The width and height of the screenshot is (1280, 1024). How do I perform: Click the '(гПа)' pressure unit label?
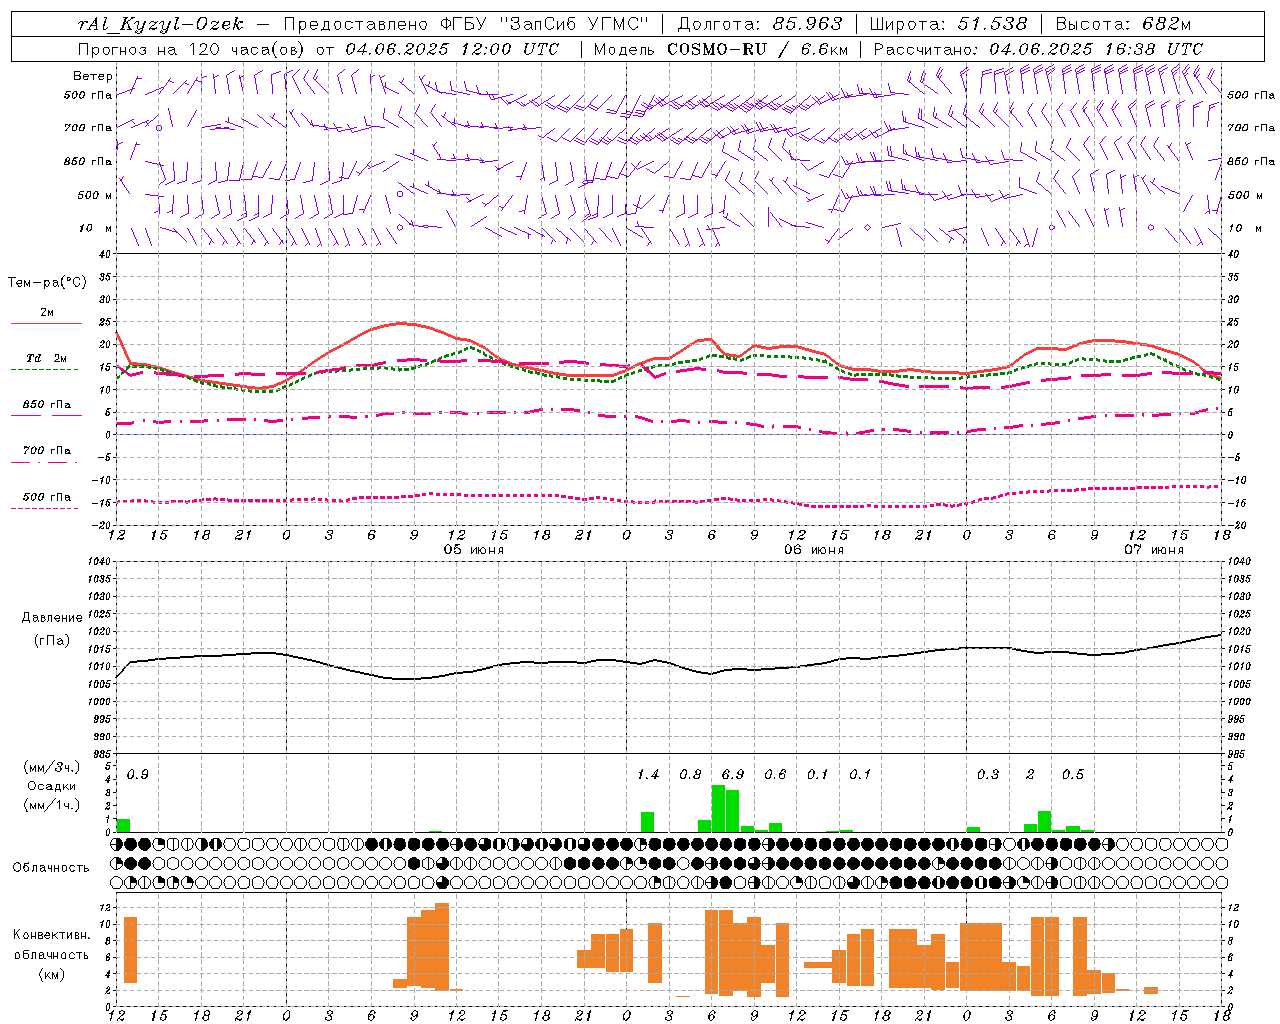point(52,641)
